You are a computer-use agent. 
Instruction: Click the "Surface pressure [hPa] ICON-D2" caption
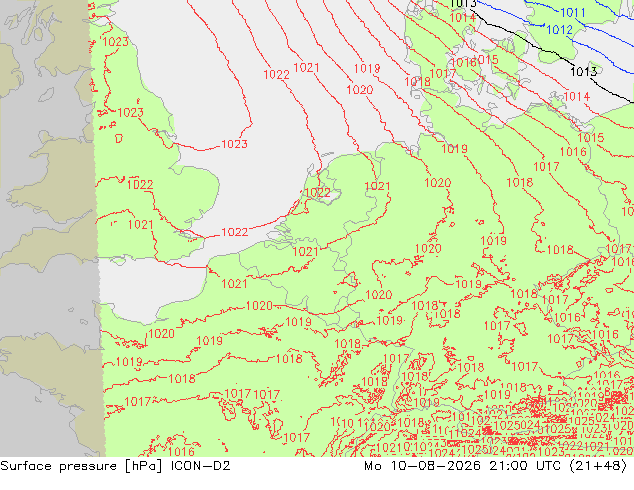(115, 466)
